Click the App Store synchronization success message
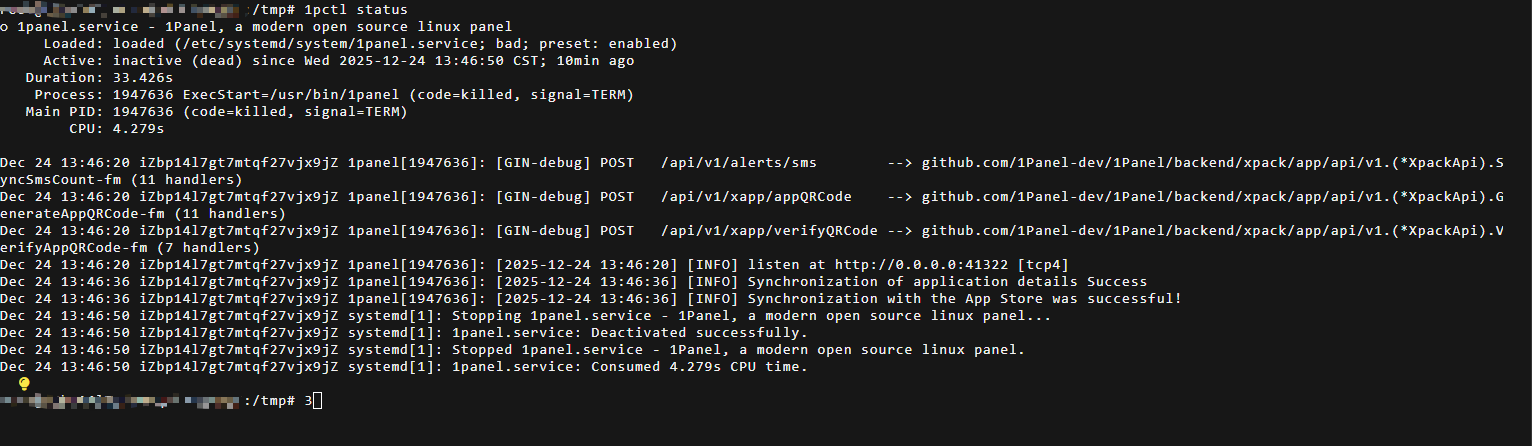 coord(964,299)
